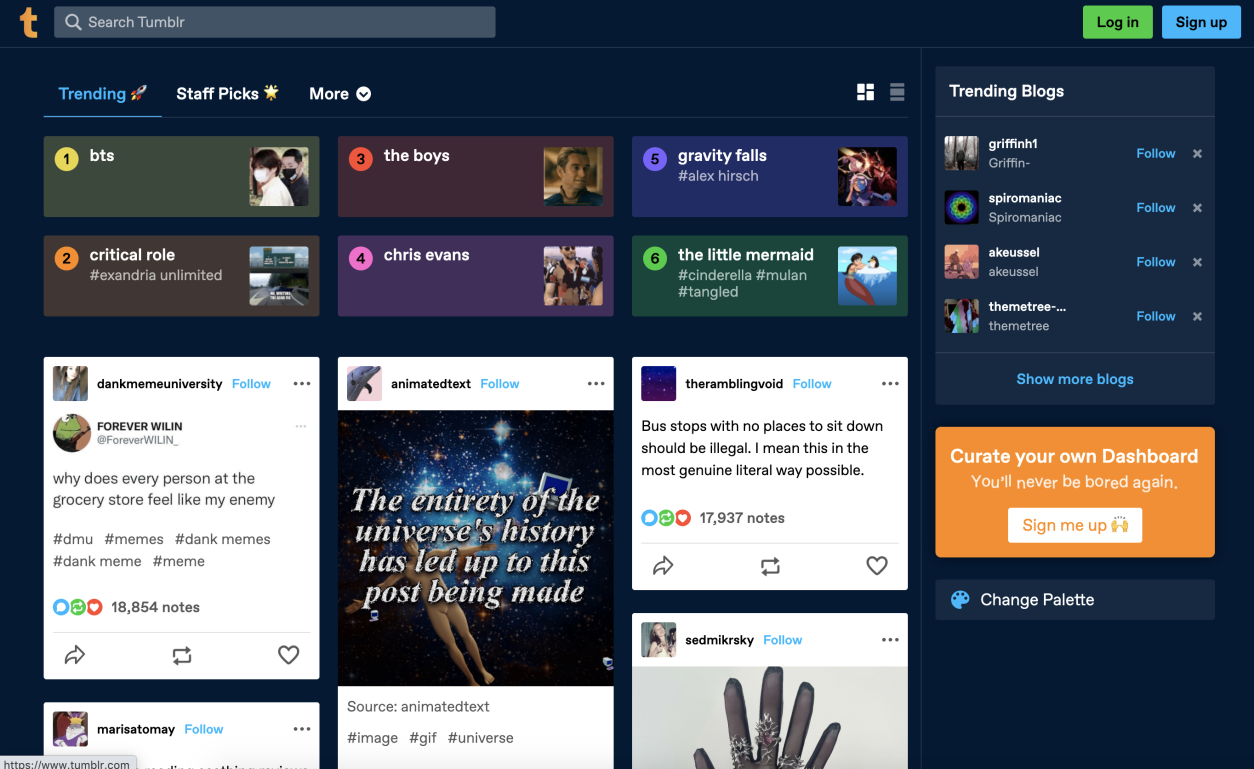1254x769 pixels.
Task: Click the #universe tag
Action: 481,738
